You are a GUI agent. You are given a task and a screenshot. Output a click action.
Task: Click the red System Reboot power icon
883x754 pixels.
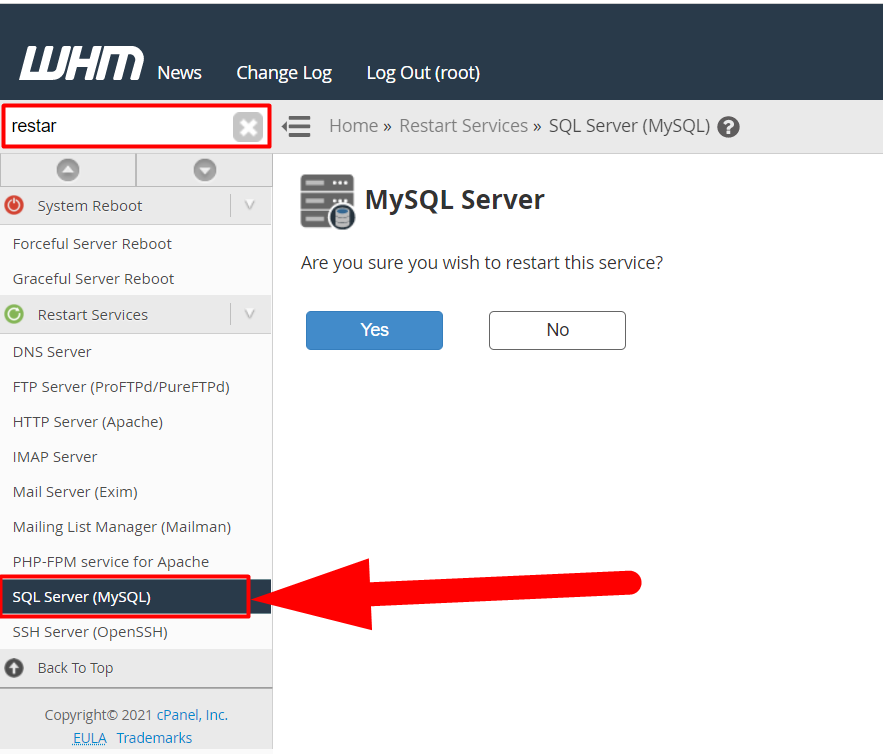15,206
